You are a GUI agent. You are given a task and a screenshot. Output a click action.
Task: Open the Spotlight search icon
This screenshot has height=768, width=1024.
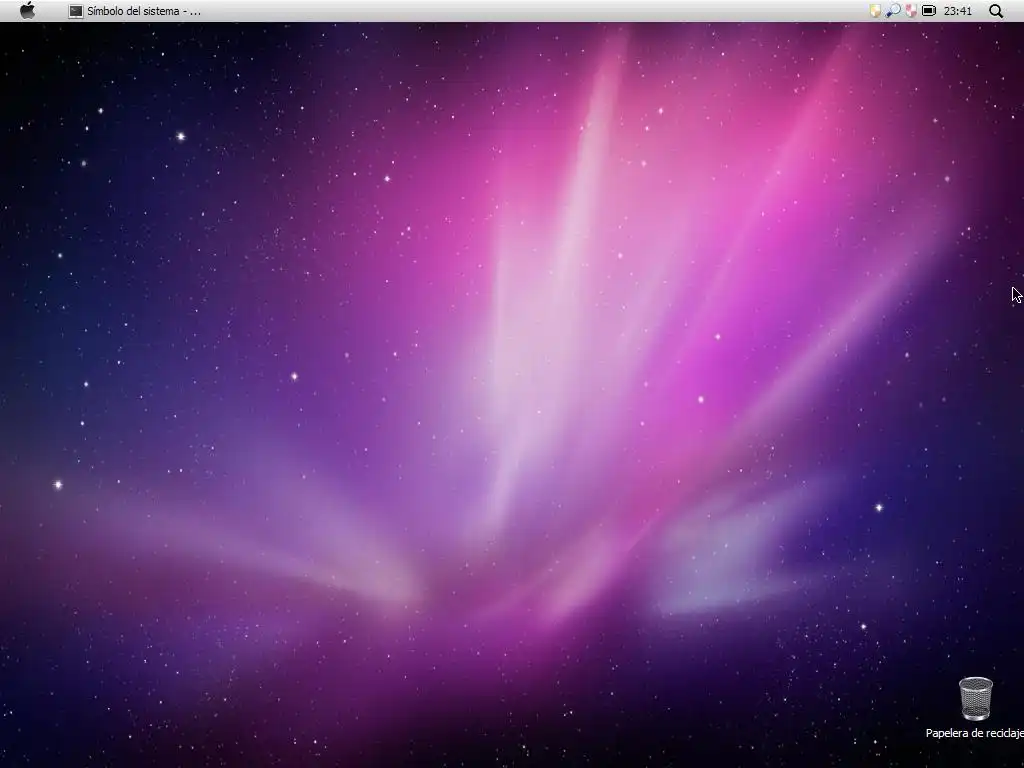[x=996, y=11]
